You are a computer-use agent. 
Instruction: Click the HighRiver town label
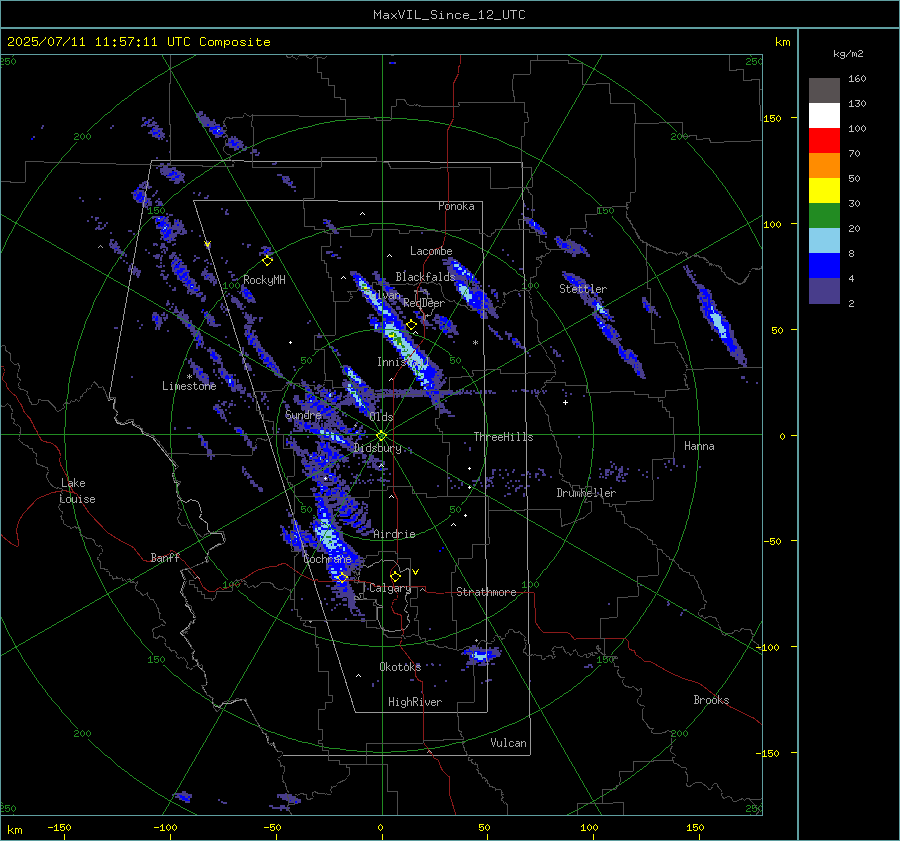coord(415,702)
